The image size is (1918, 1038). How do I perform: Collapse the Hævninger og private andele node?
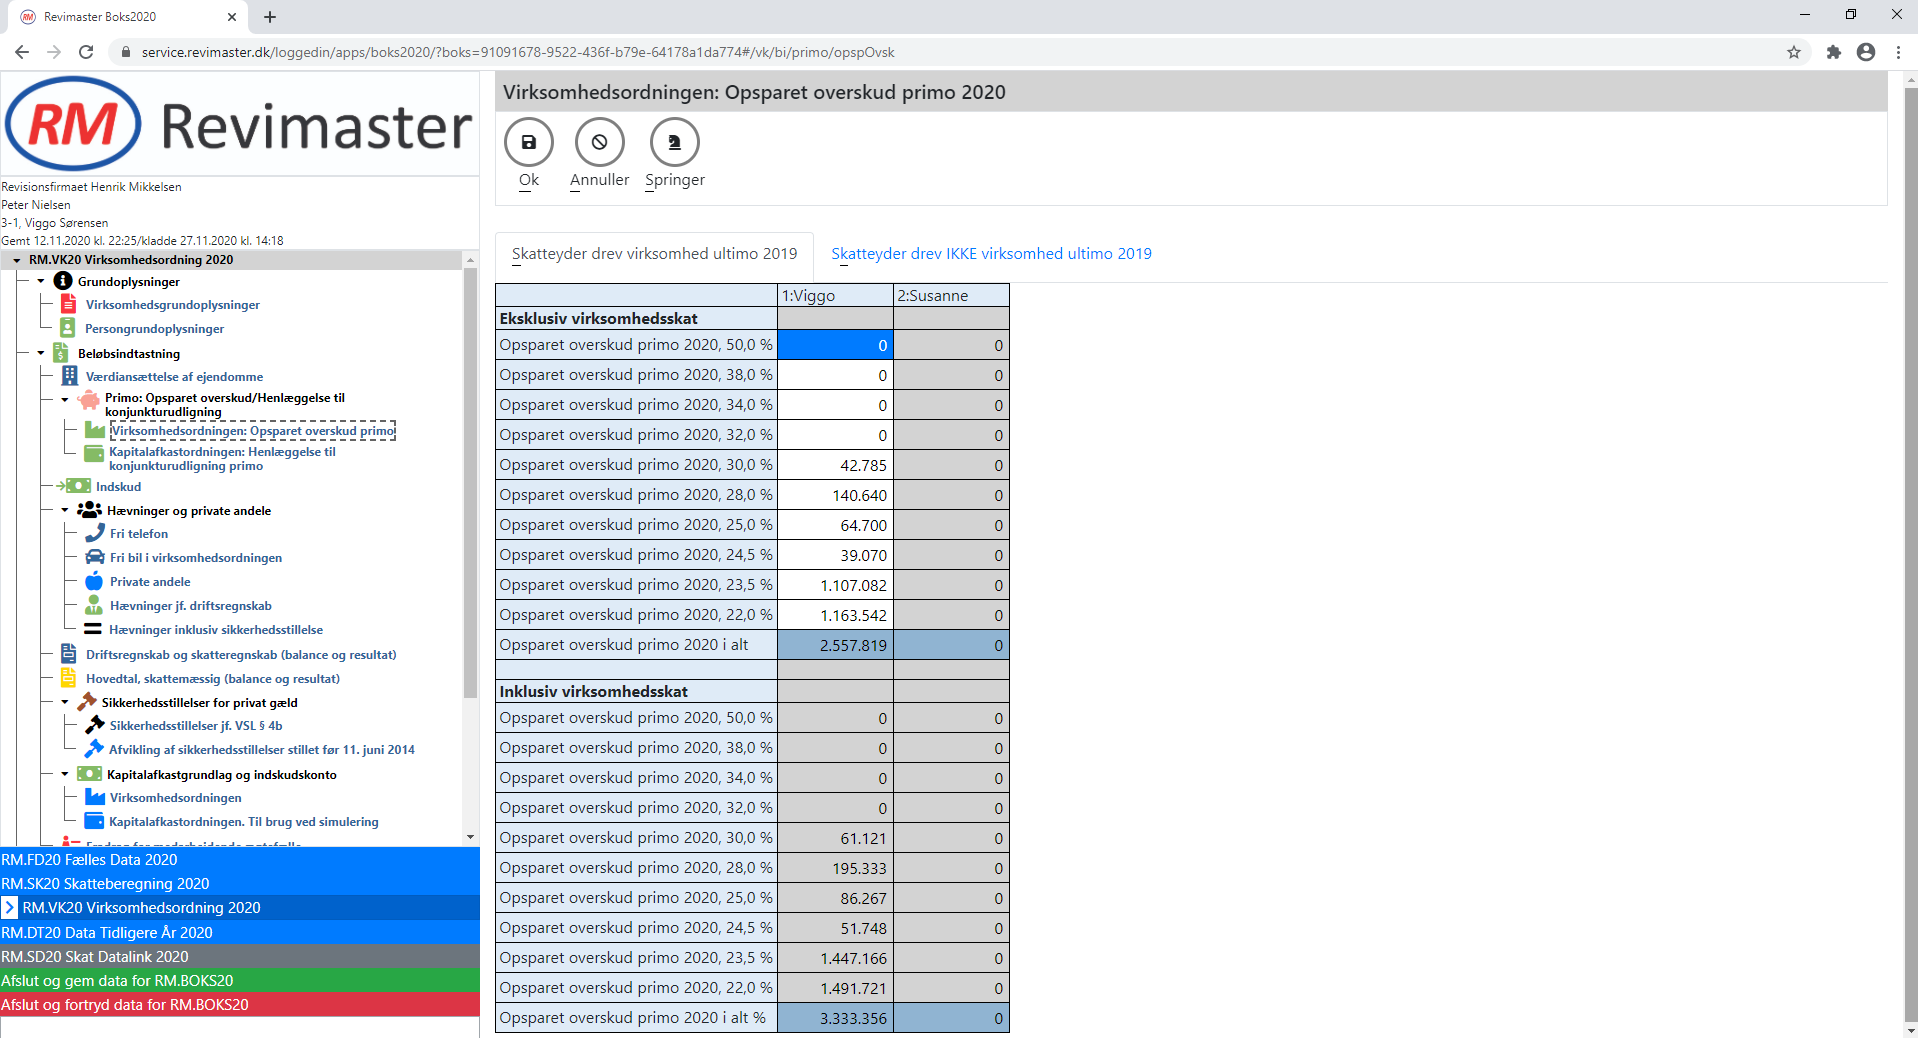point(65,510)
